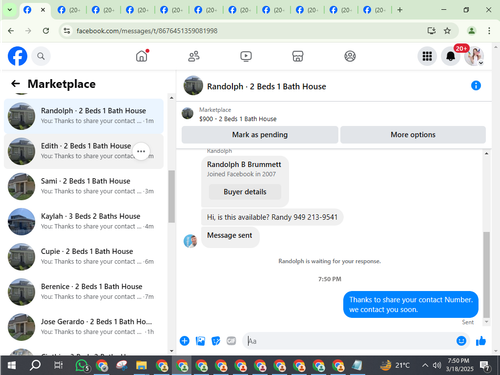Click the conversation list scrollbar
Image resolution: width=500 pixels, height=375 pixels.
click(x=171, y=197)
